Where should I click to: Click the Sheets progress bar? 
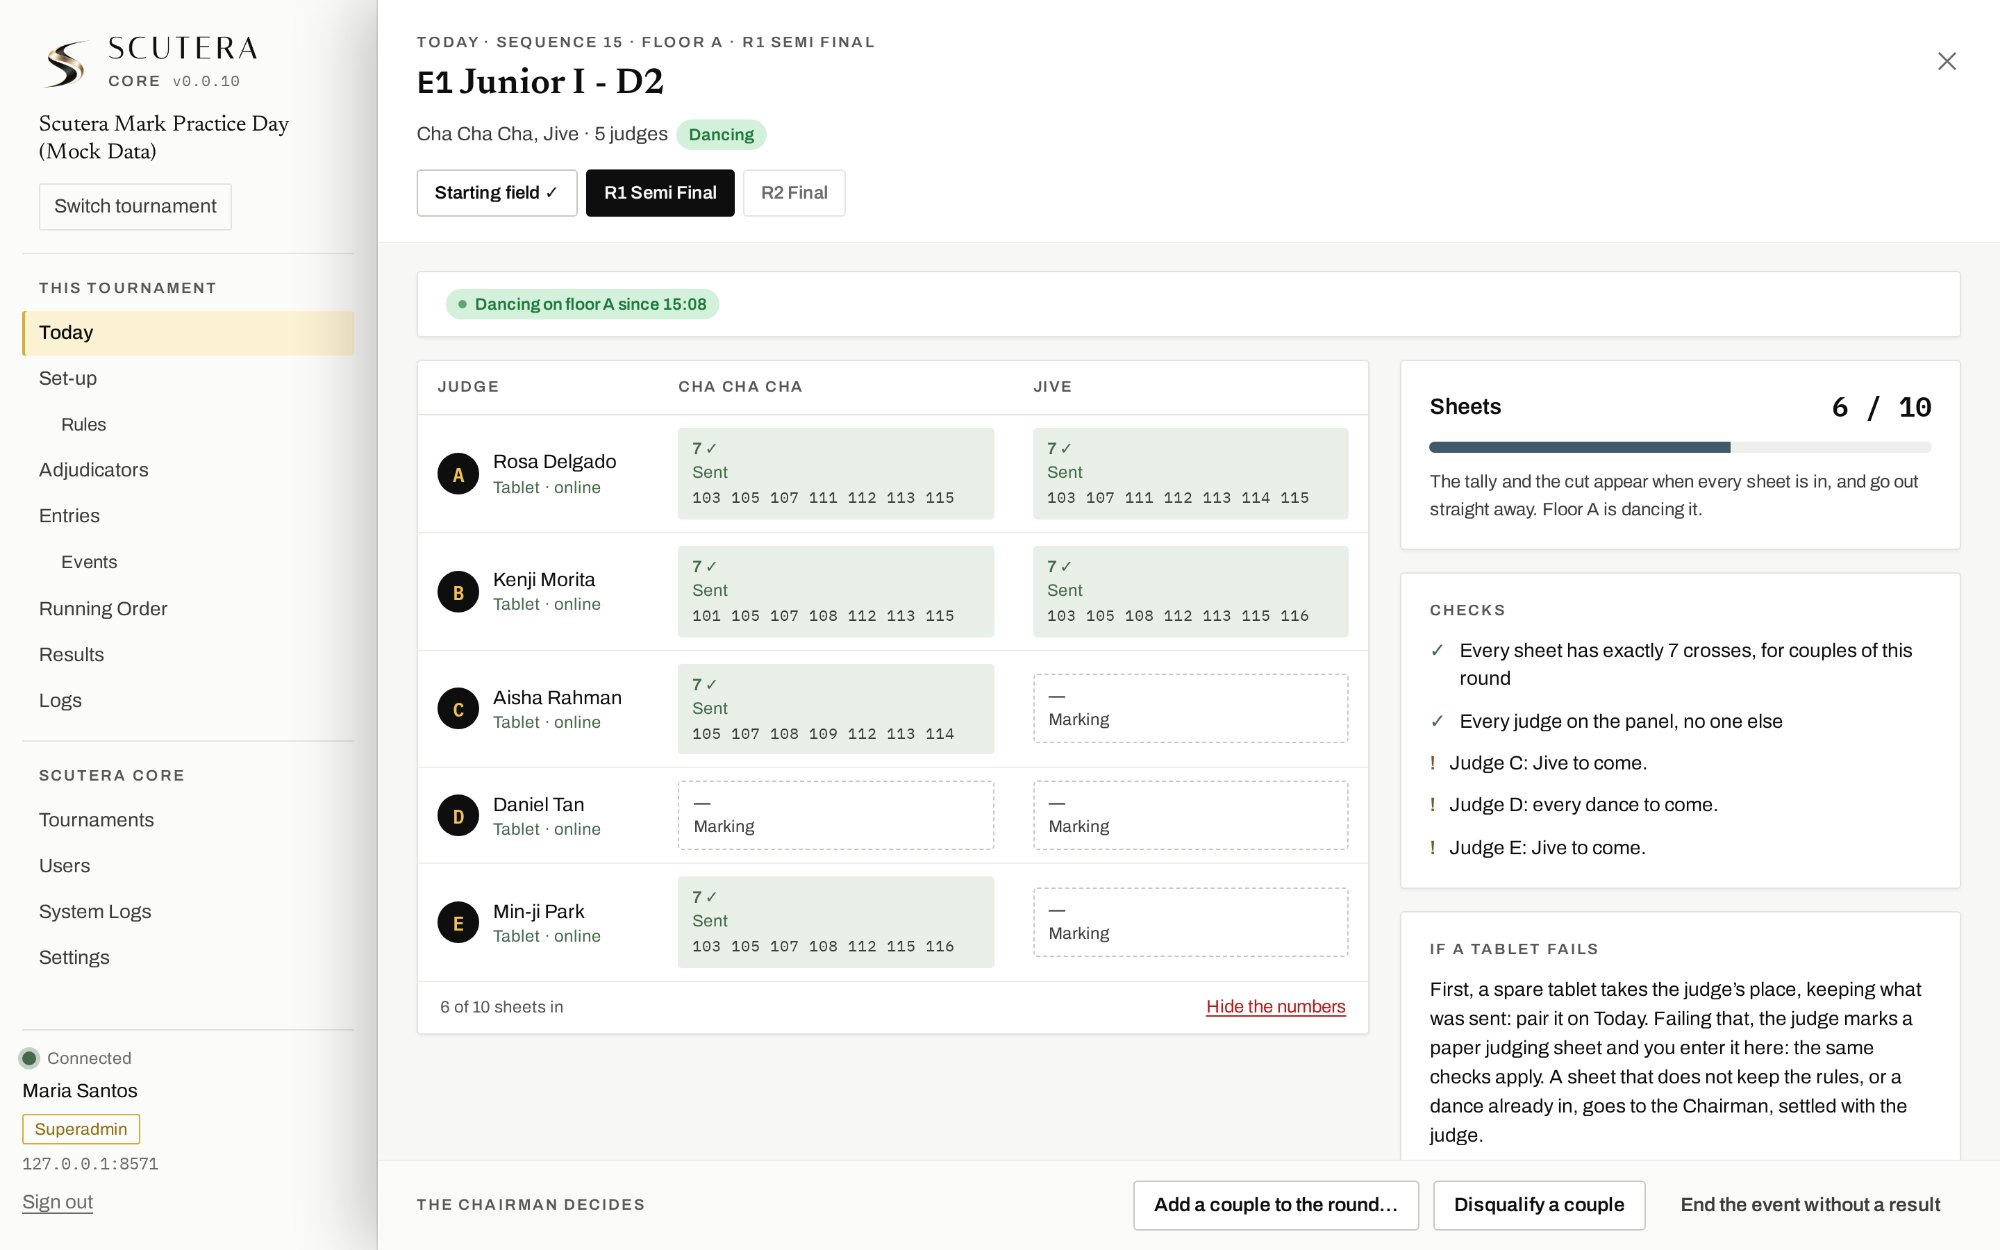tap(1680, 447)
